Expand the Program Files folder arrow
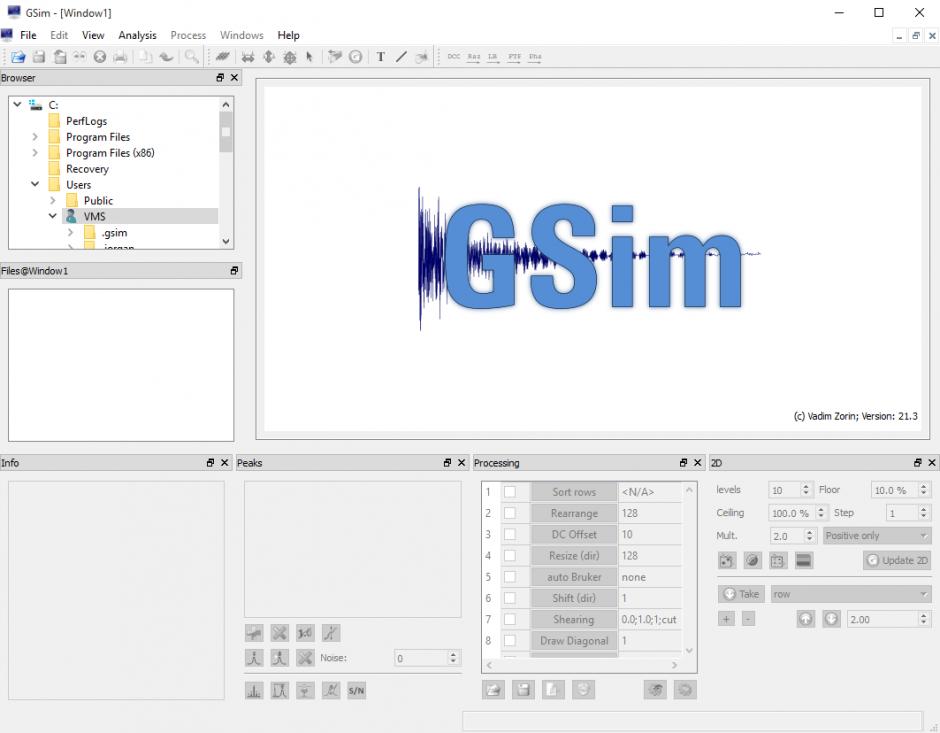The image size is (940, 733). click(35, 137)
